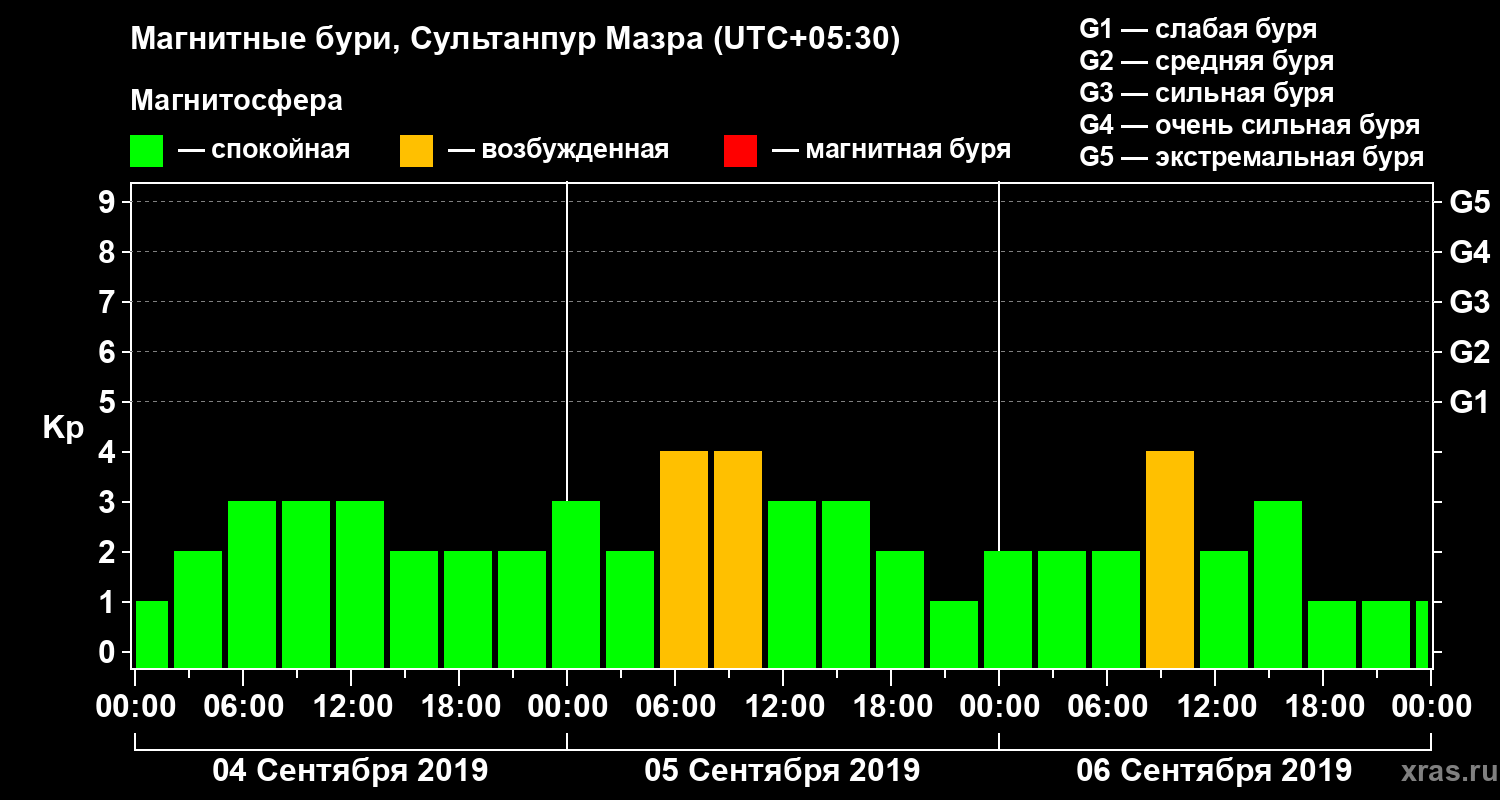Viewport: 1500px width, 800px height.
Task: Click the narrow first green bar starting 04 Сентября
Action: point(152,634)
